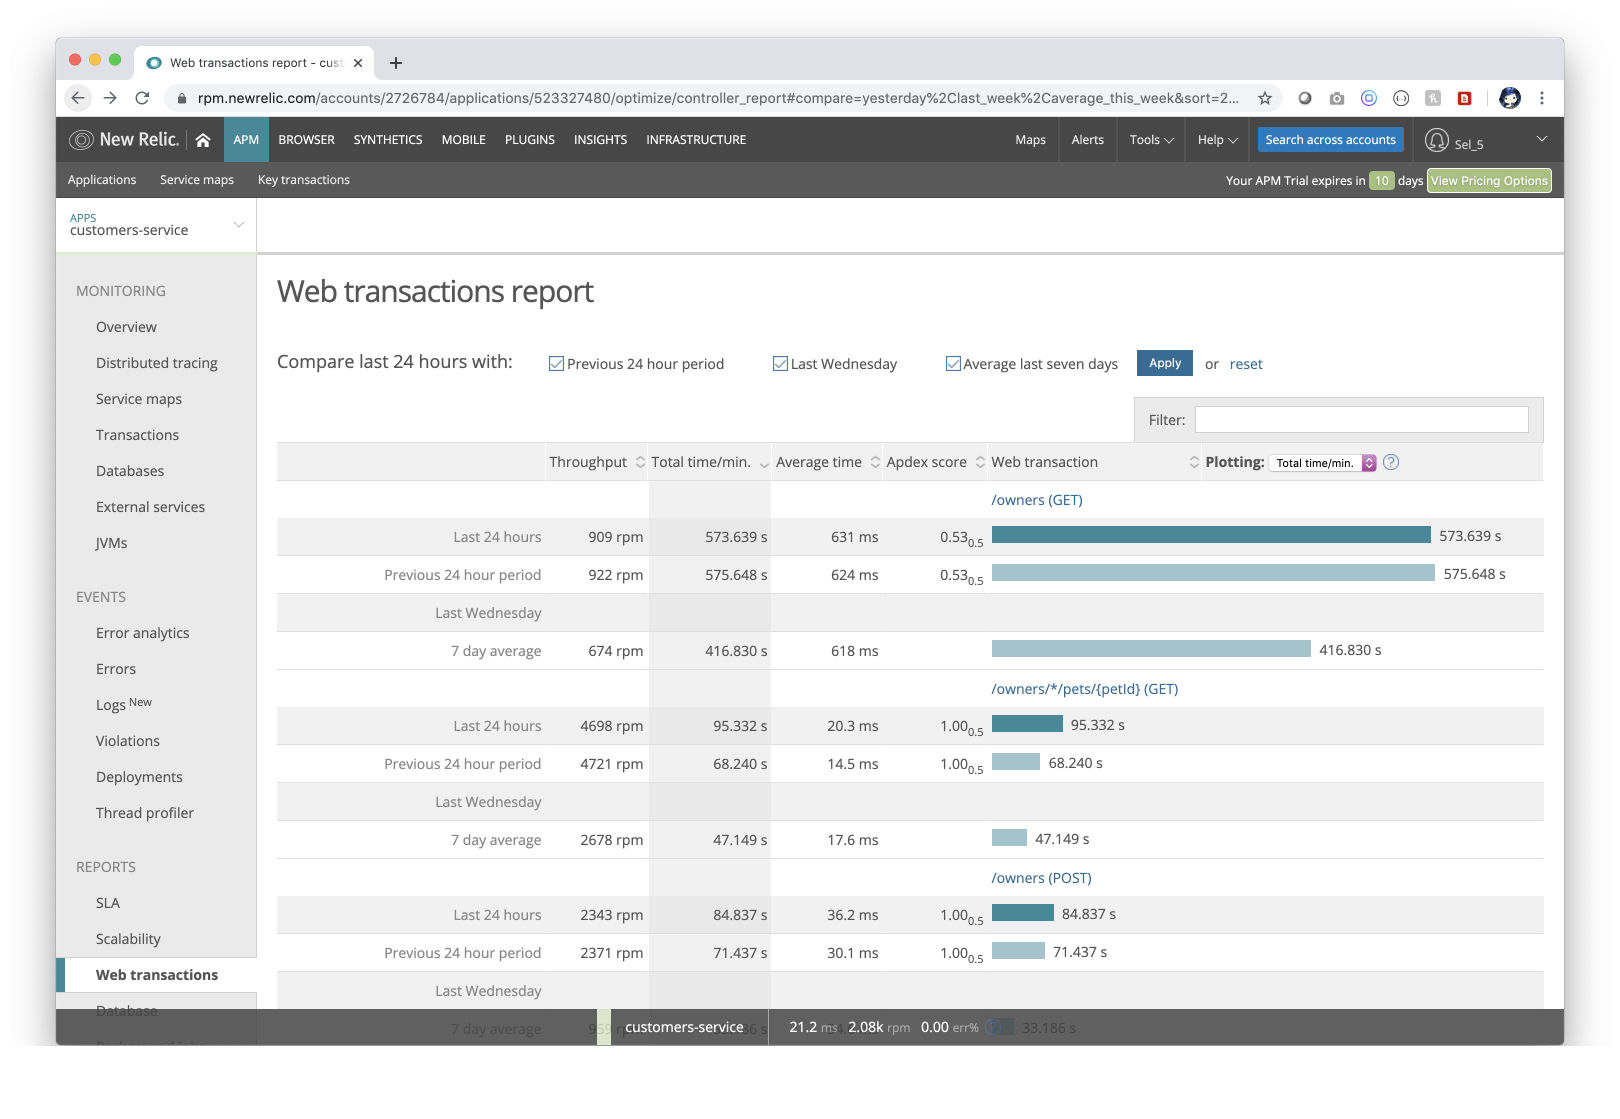Viewport: 1620px width, 1119px height.
Task: Switch to SYNTHETICS tab
Action: click(388, 140)
